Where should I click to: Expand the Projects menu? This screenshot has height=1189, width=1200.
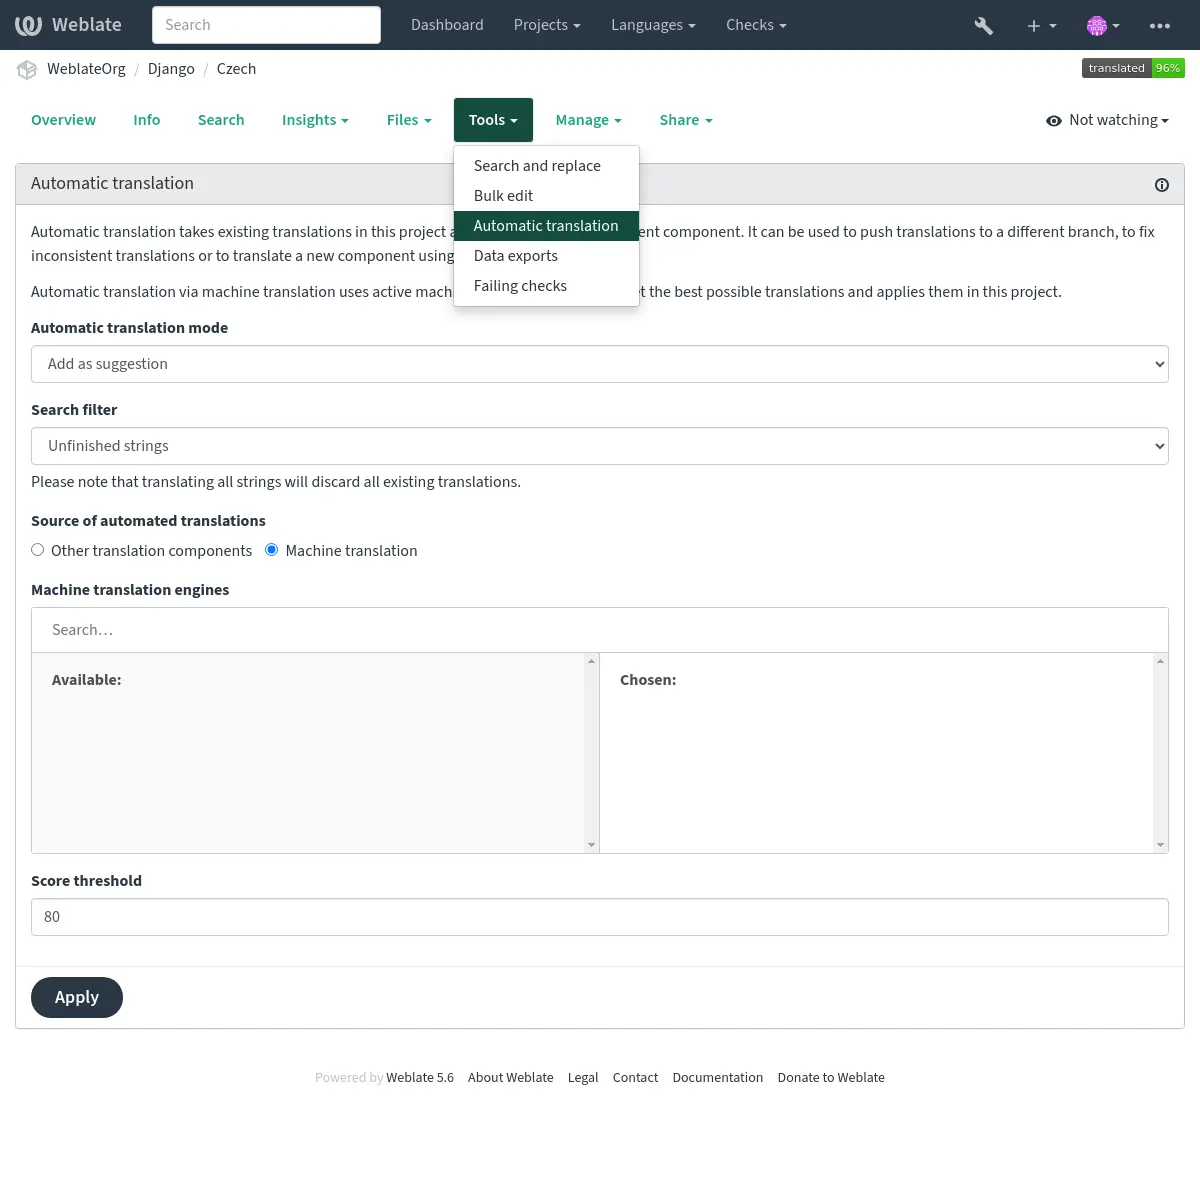(547, 25)
